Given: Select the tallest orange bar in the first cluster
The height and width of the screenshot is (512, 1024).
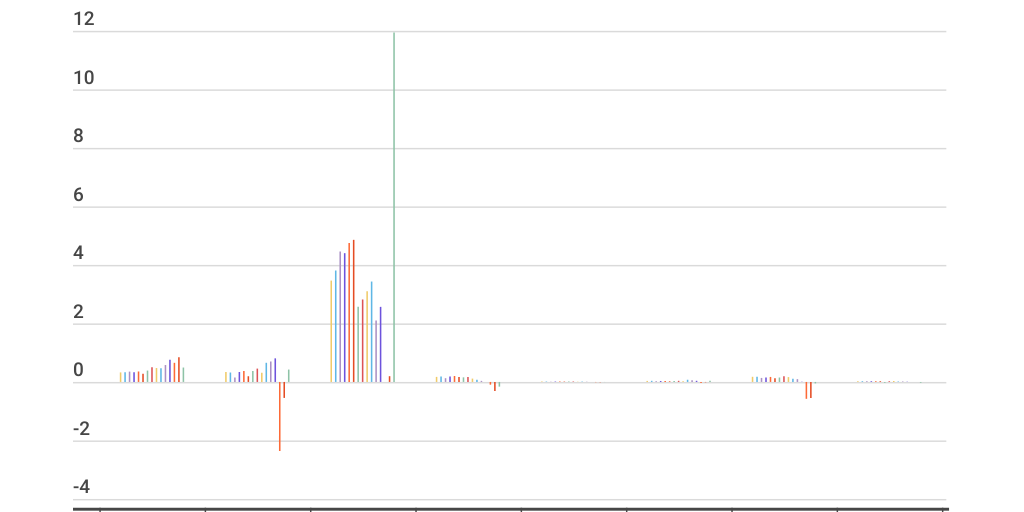Looking at the screenshot, I should click(x=179, y=370).
